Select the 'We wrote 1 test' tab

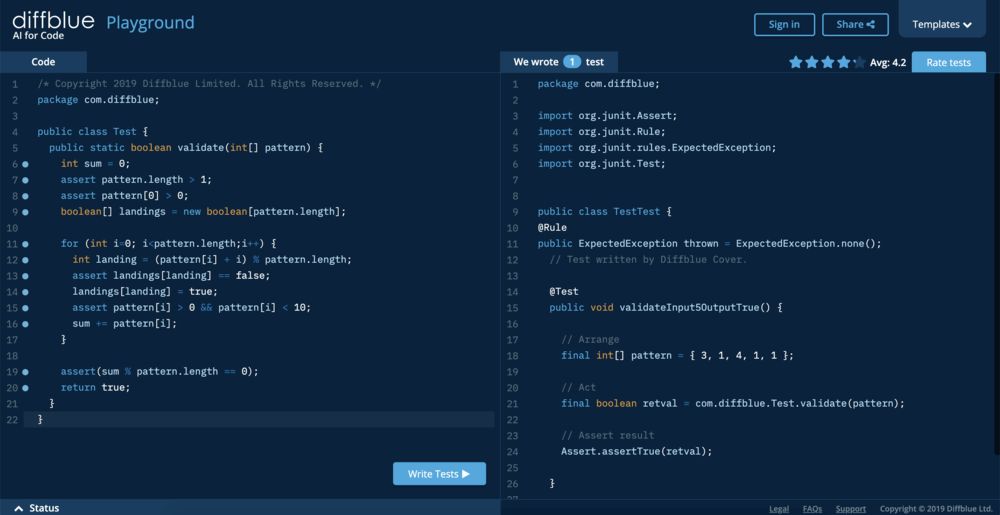pyautogui.click(x=559, y=62)
